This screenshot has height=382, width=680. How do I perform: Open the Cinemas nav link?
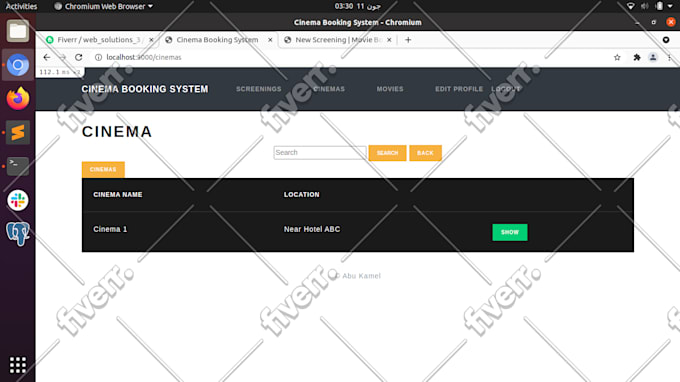pos(329,89)
